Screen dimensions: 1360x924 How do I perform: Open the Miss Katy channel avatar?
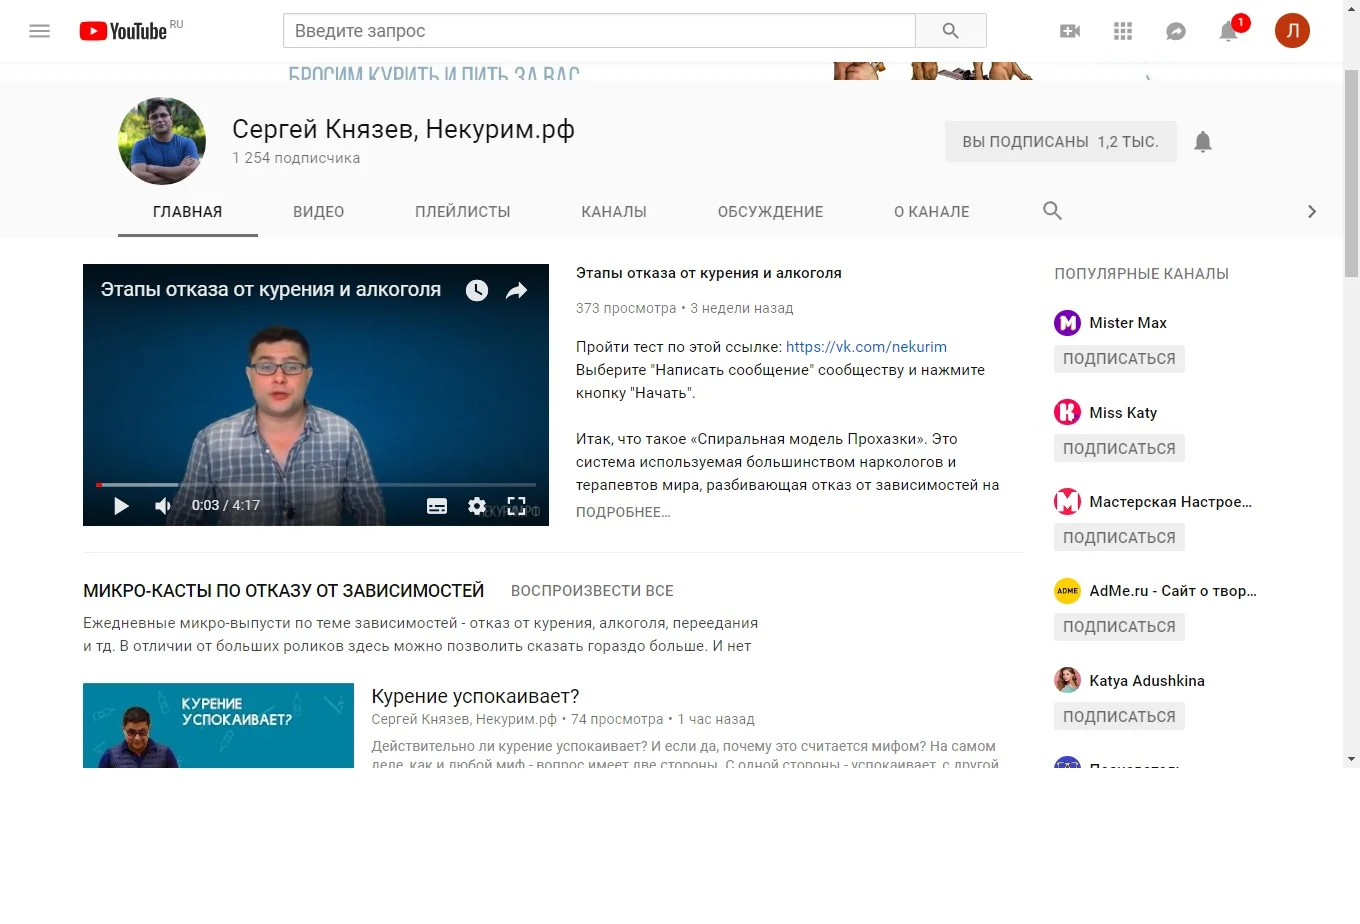[x=1068, y=412]
